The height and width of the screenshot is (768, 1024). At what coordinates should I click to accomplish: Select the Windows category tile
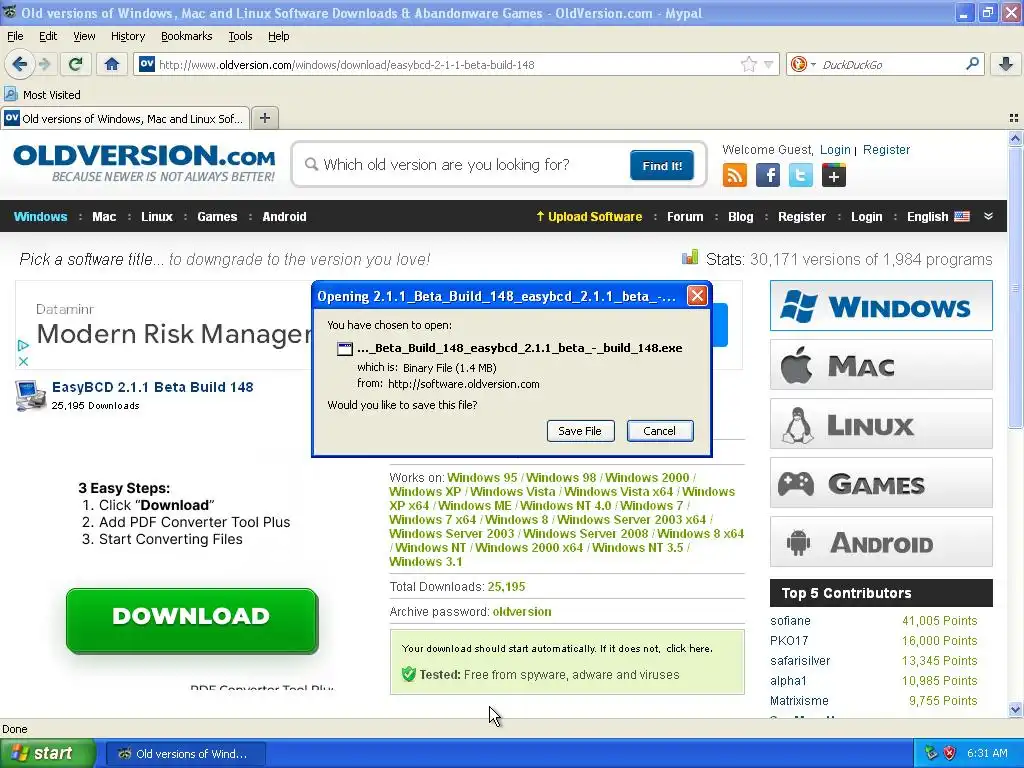pyautogui.click(x=881, y=306)
